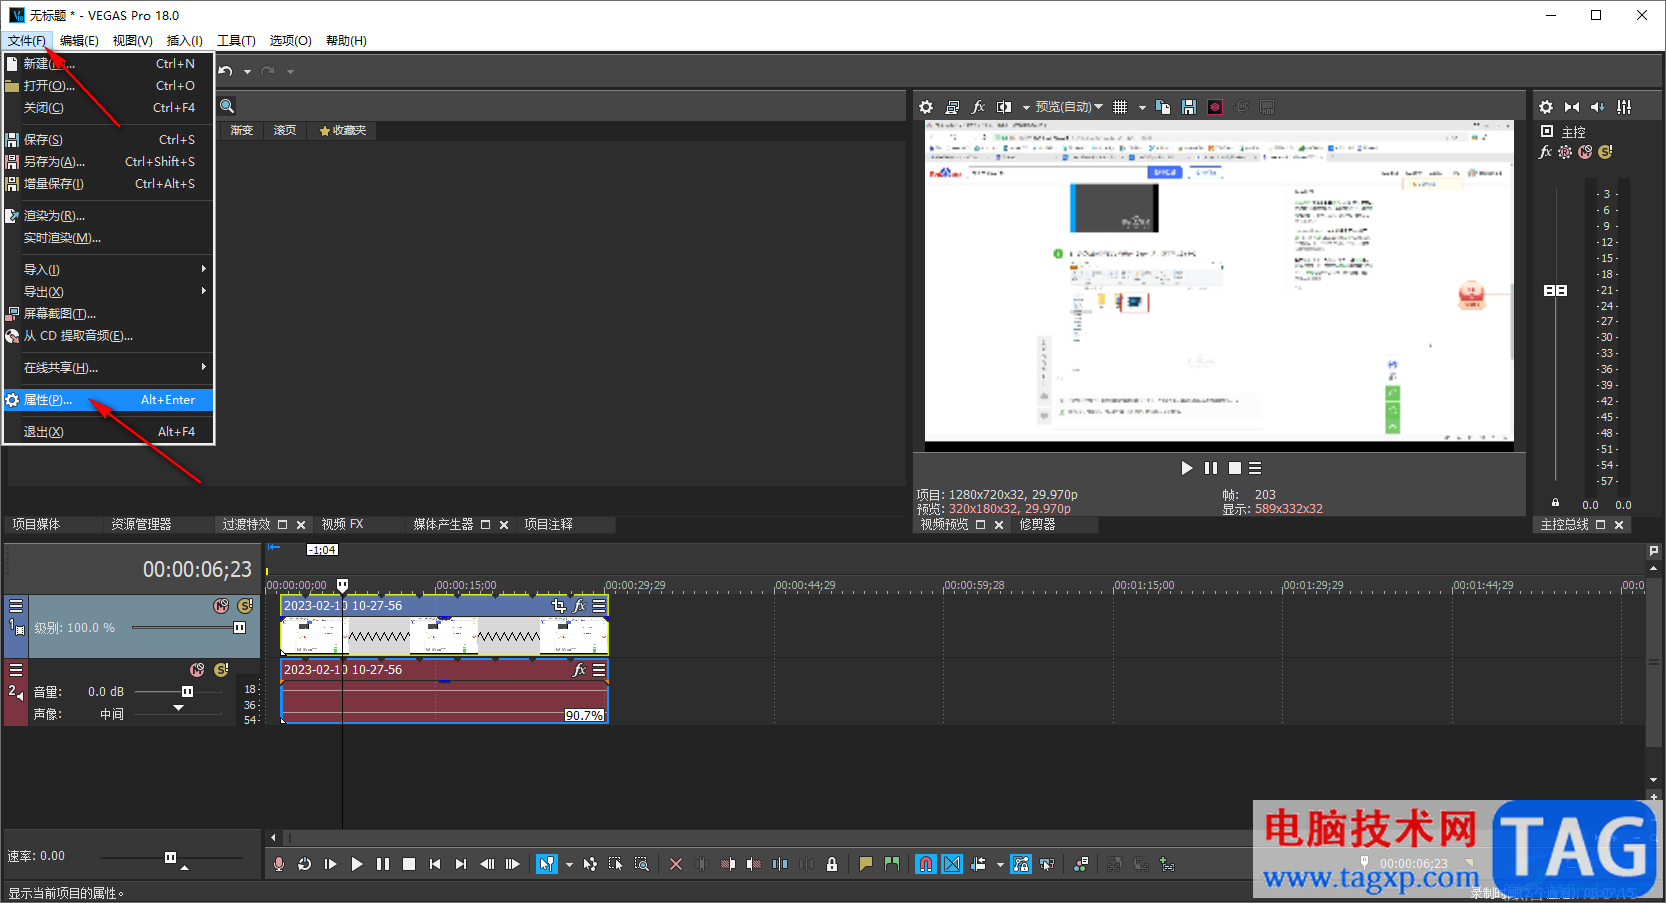Click the undo arrow in top toolbar
The height and width of the screenshot is (903, 1666).
click(x=226, y=71)
